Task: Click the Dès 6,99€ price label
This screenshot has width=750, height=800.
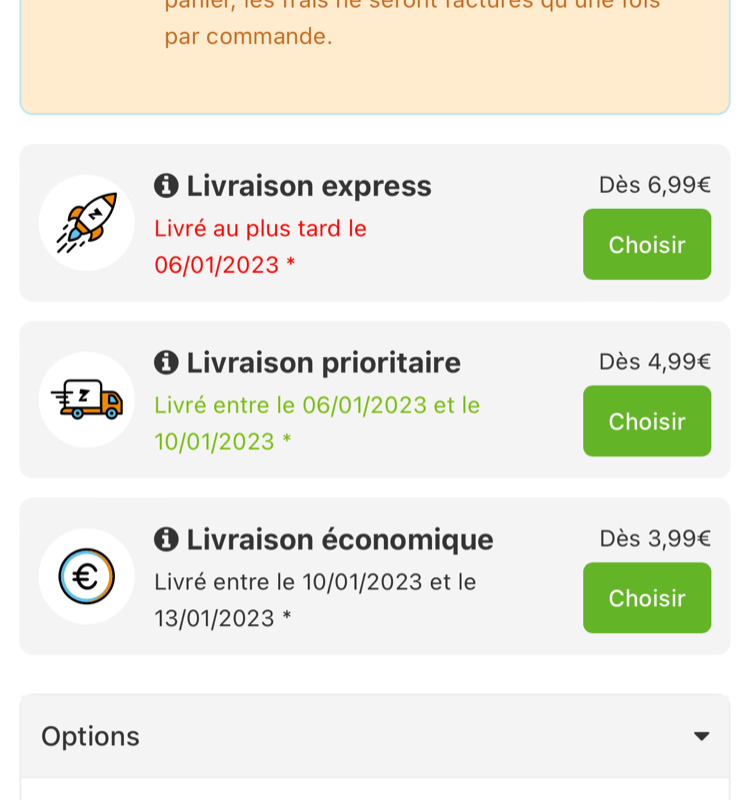Action: pyautogui.click(x=655, y=185)
